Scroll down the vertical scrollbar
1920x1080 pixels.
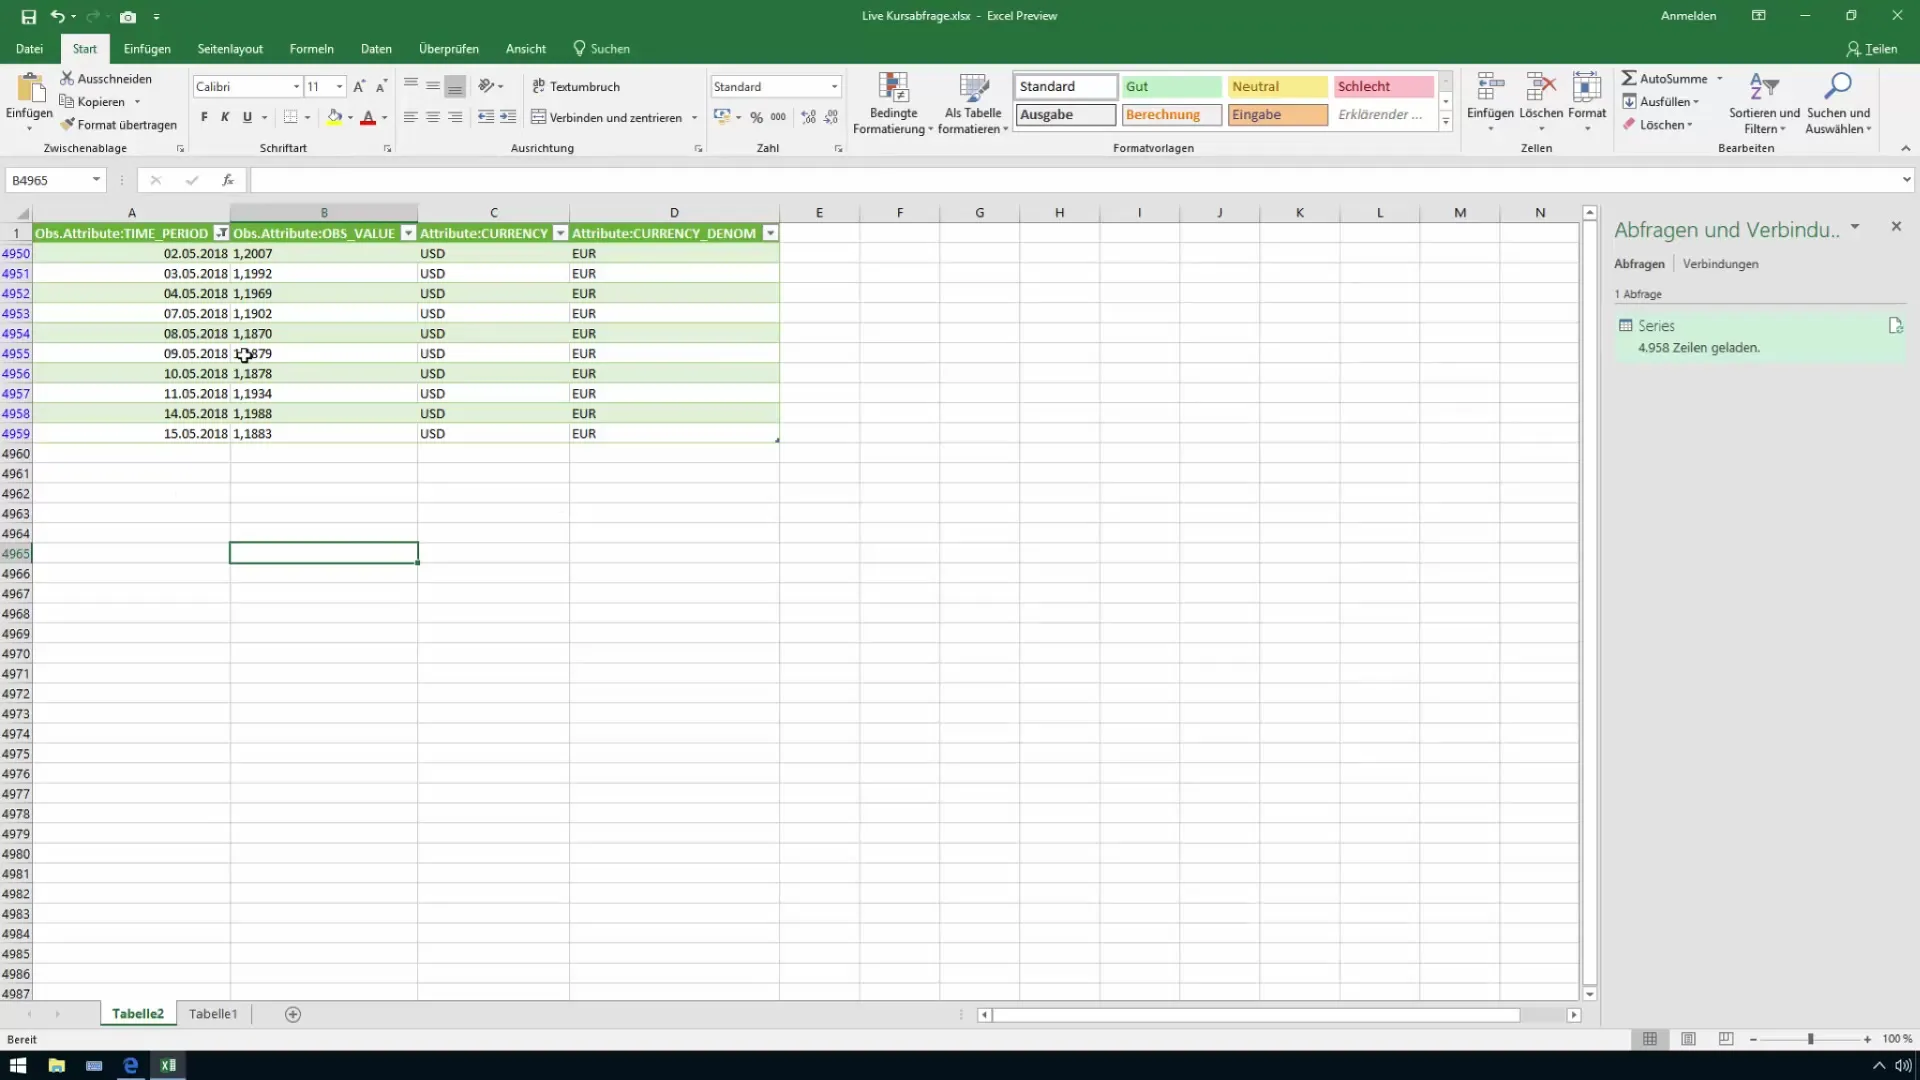tap(1590, 993)
